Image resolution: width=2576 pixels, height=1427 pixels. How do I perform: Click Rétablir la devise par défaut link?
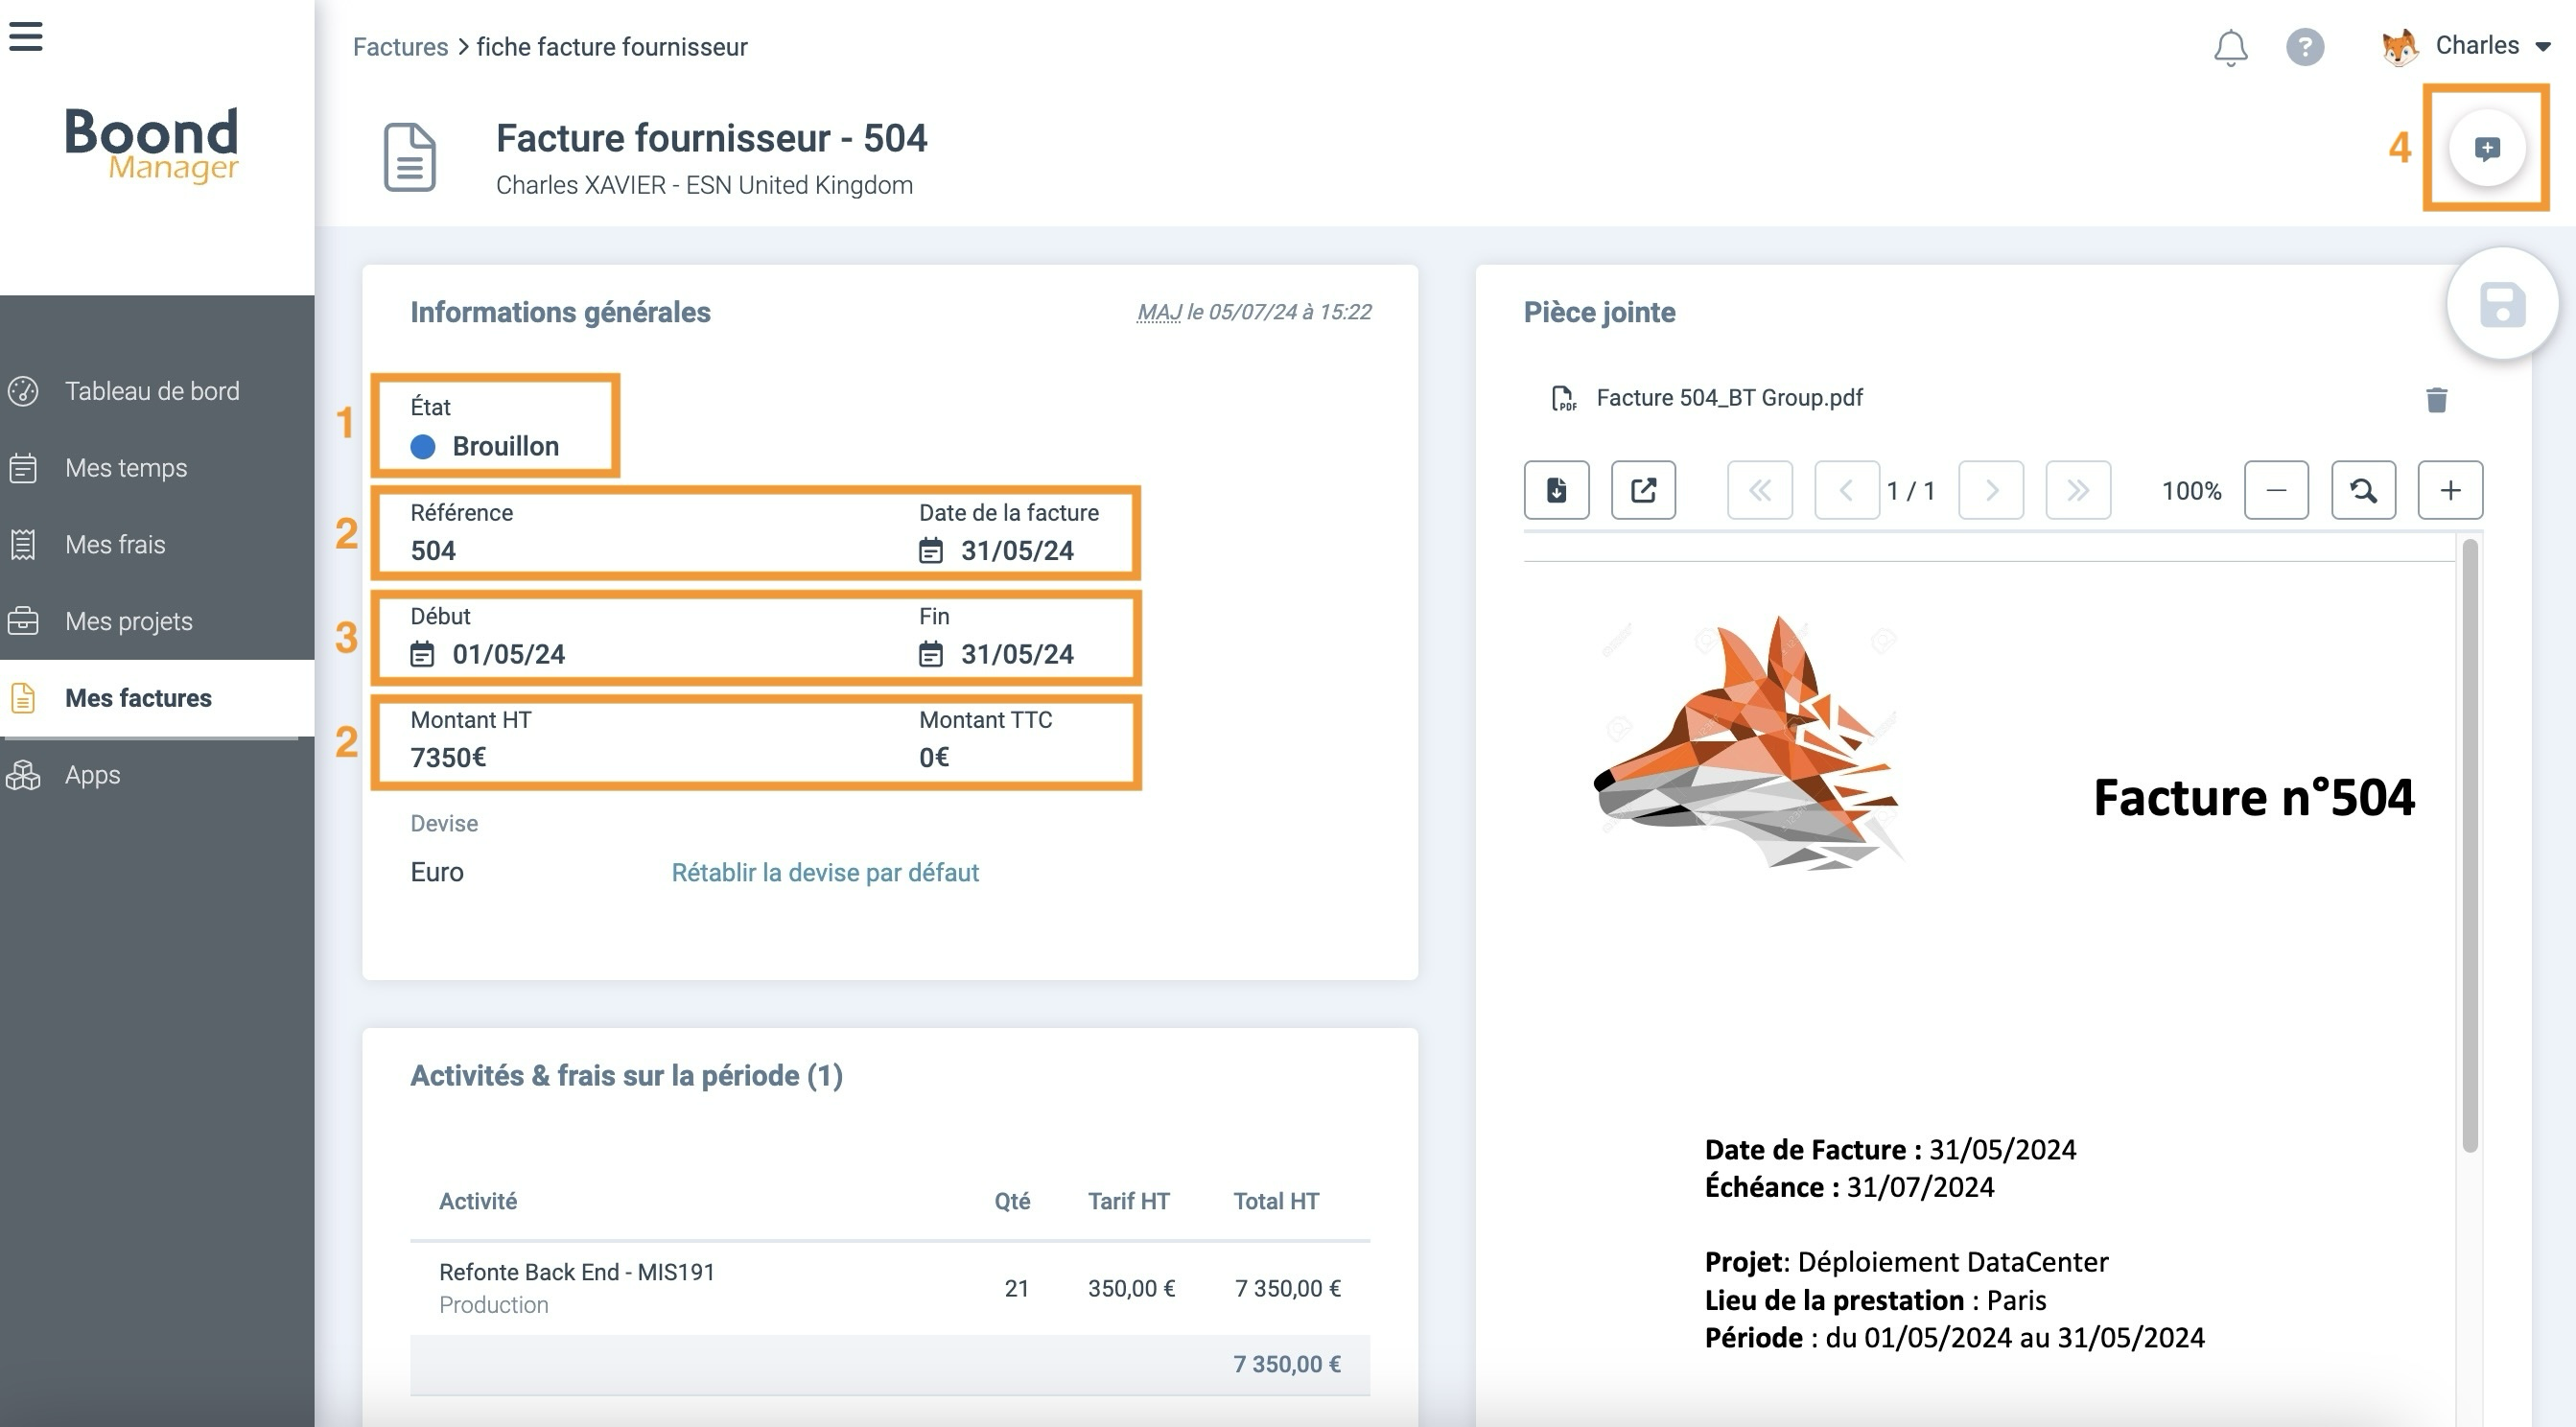pos(824,872)
